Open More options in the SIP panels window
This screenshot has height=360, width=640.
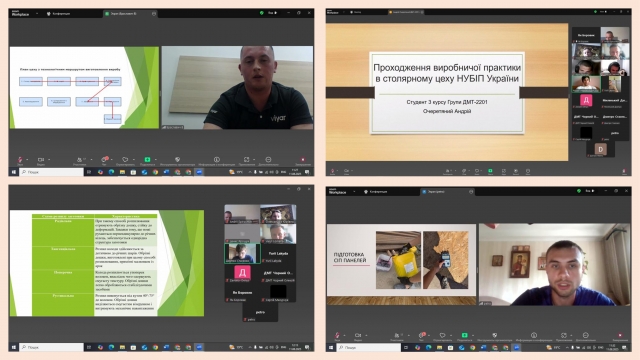coord(585,336)
